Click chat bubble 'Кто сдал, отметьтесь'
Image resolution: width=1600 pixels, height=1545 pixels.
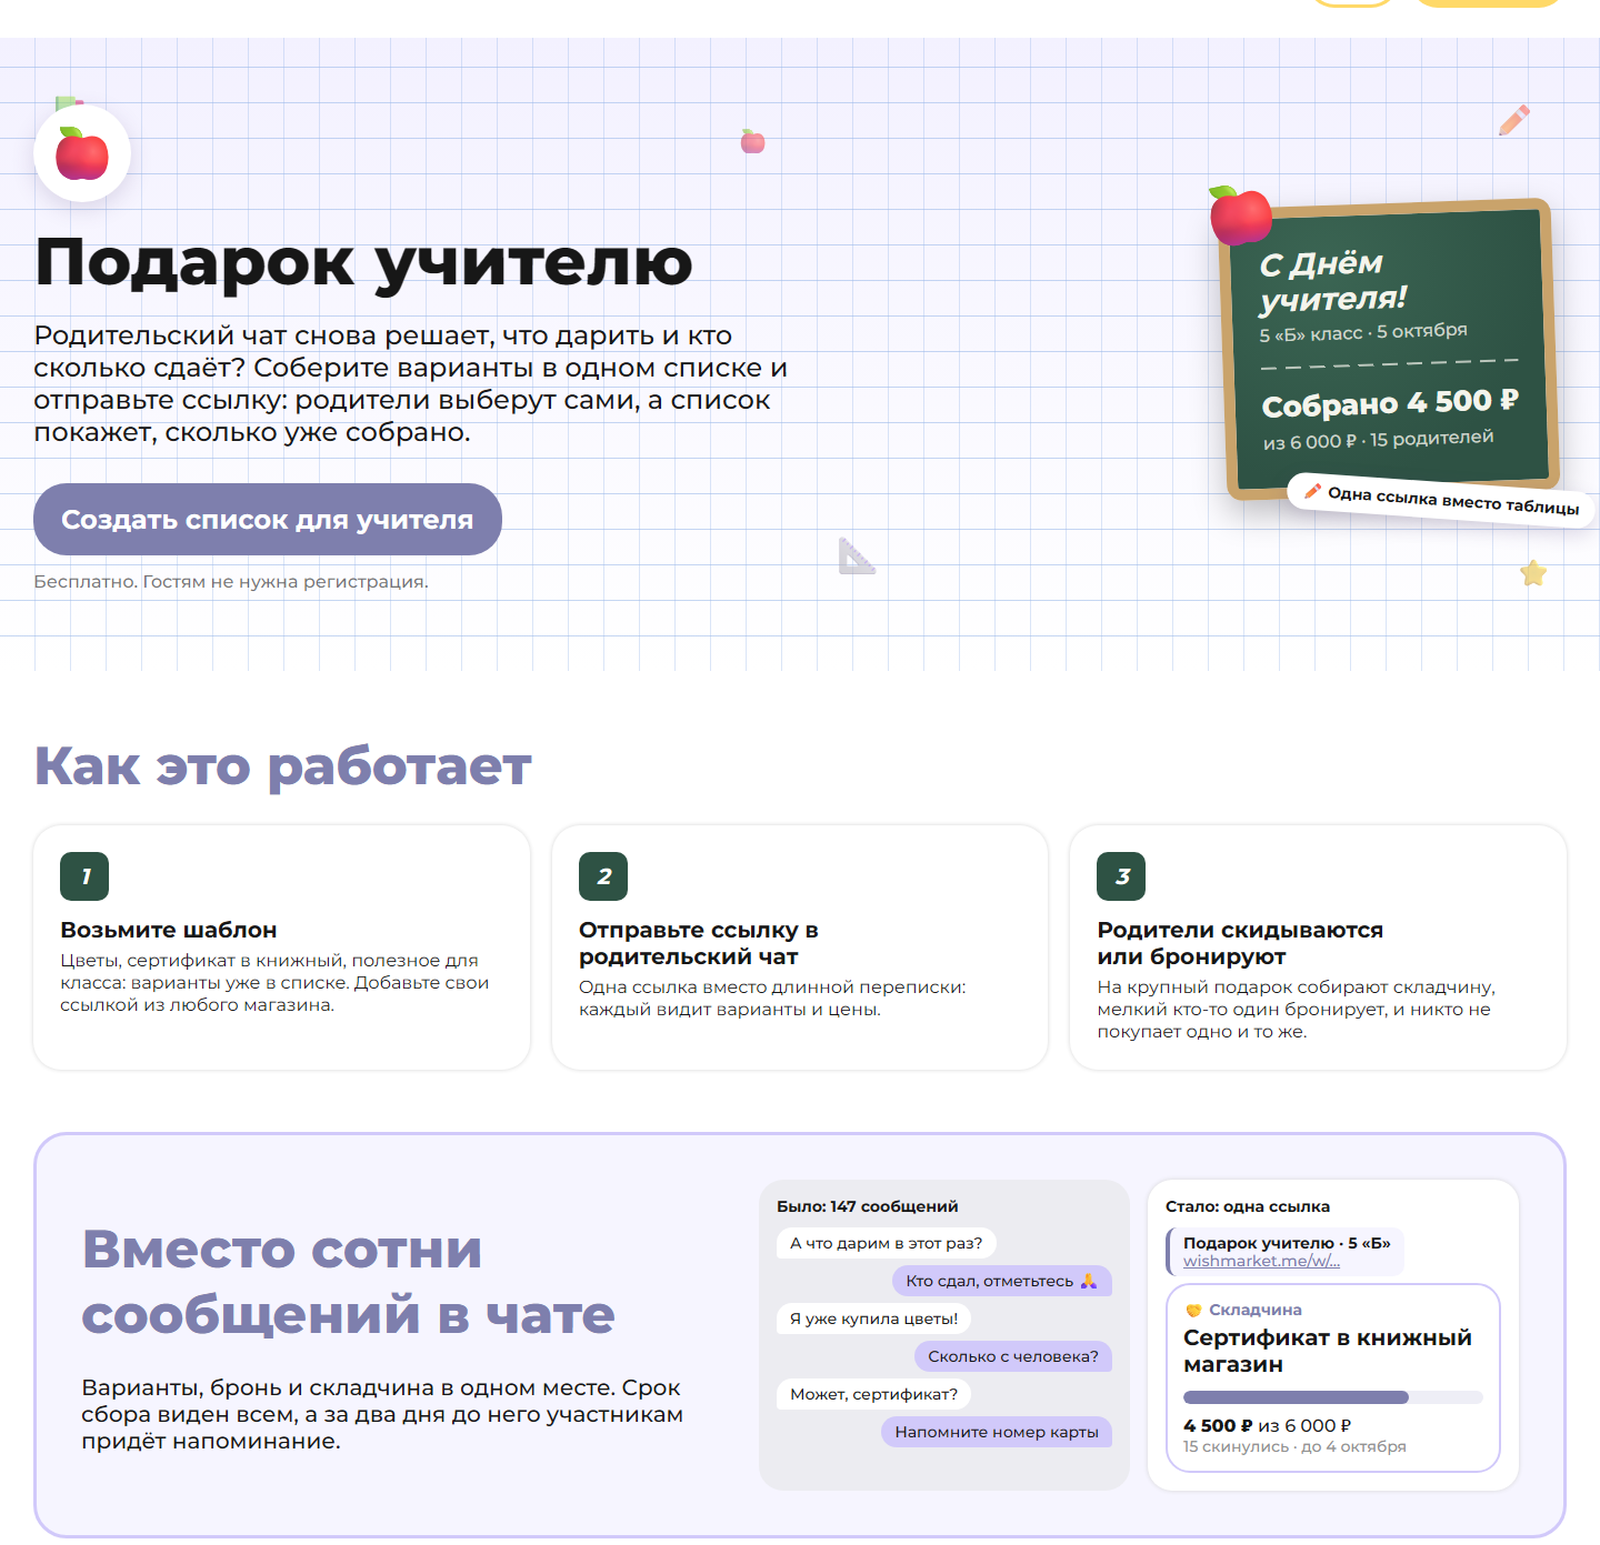coord(1002,1281)
